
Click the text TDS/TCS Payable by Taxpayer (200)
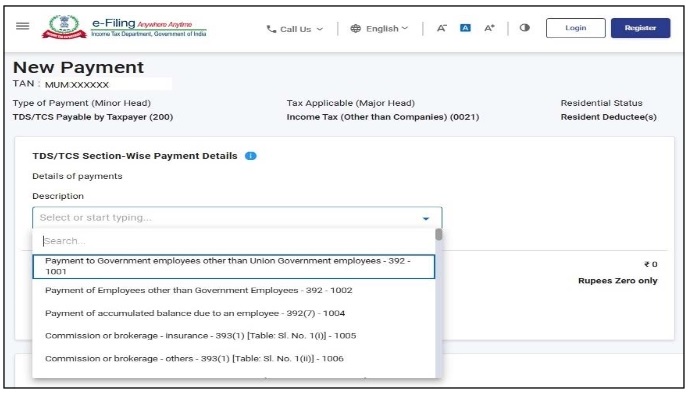93,117
